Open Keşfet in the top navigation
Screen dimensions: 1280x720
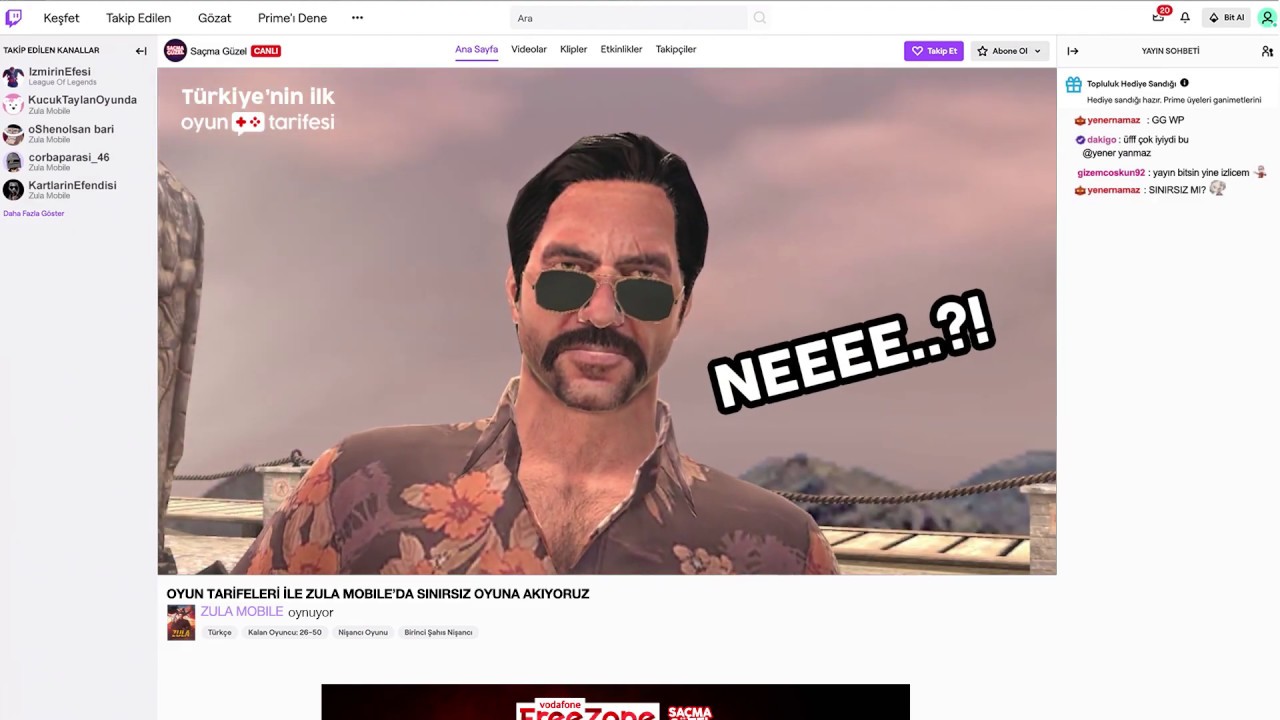[x=61, y=18]
